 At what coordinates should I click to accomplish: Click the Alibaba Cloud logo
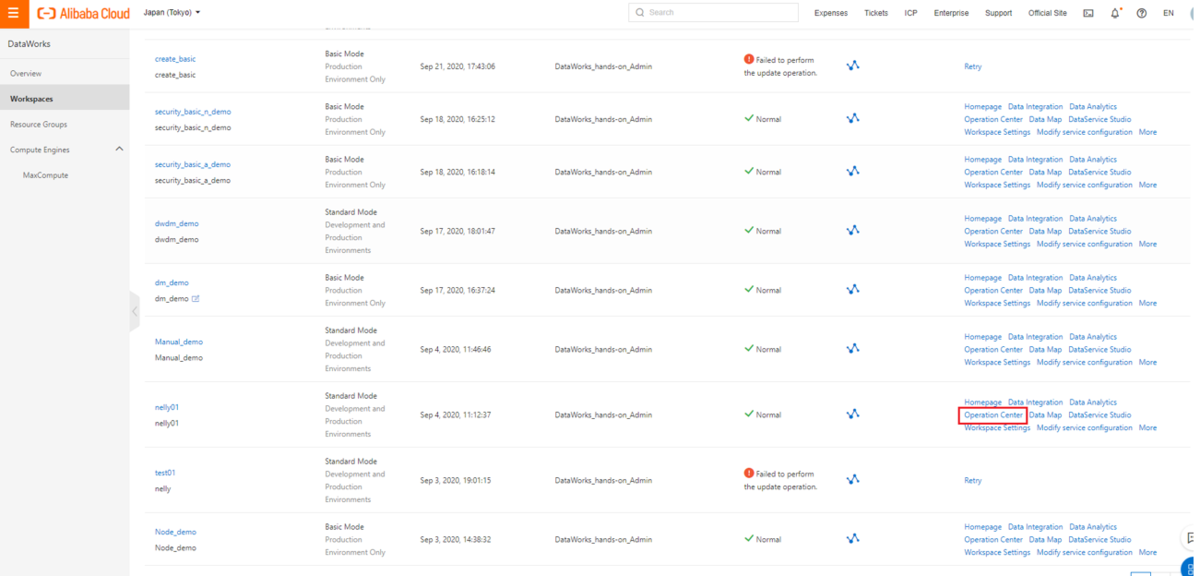click(x=84, y=13)
